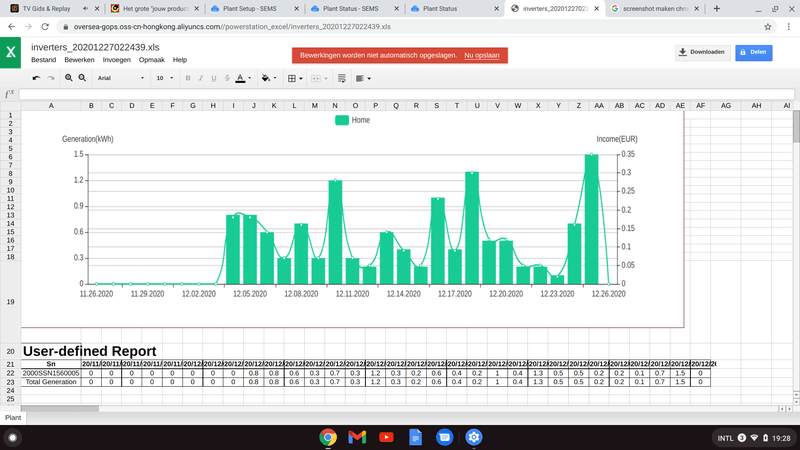Open the Arial font family dropdown
This screenshot has width=800, height=450.
121,78
